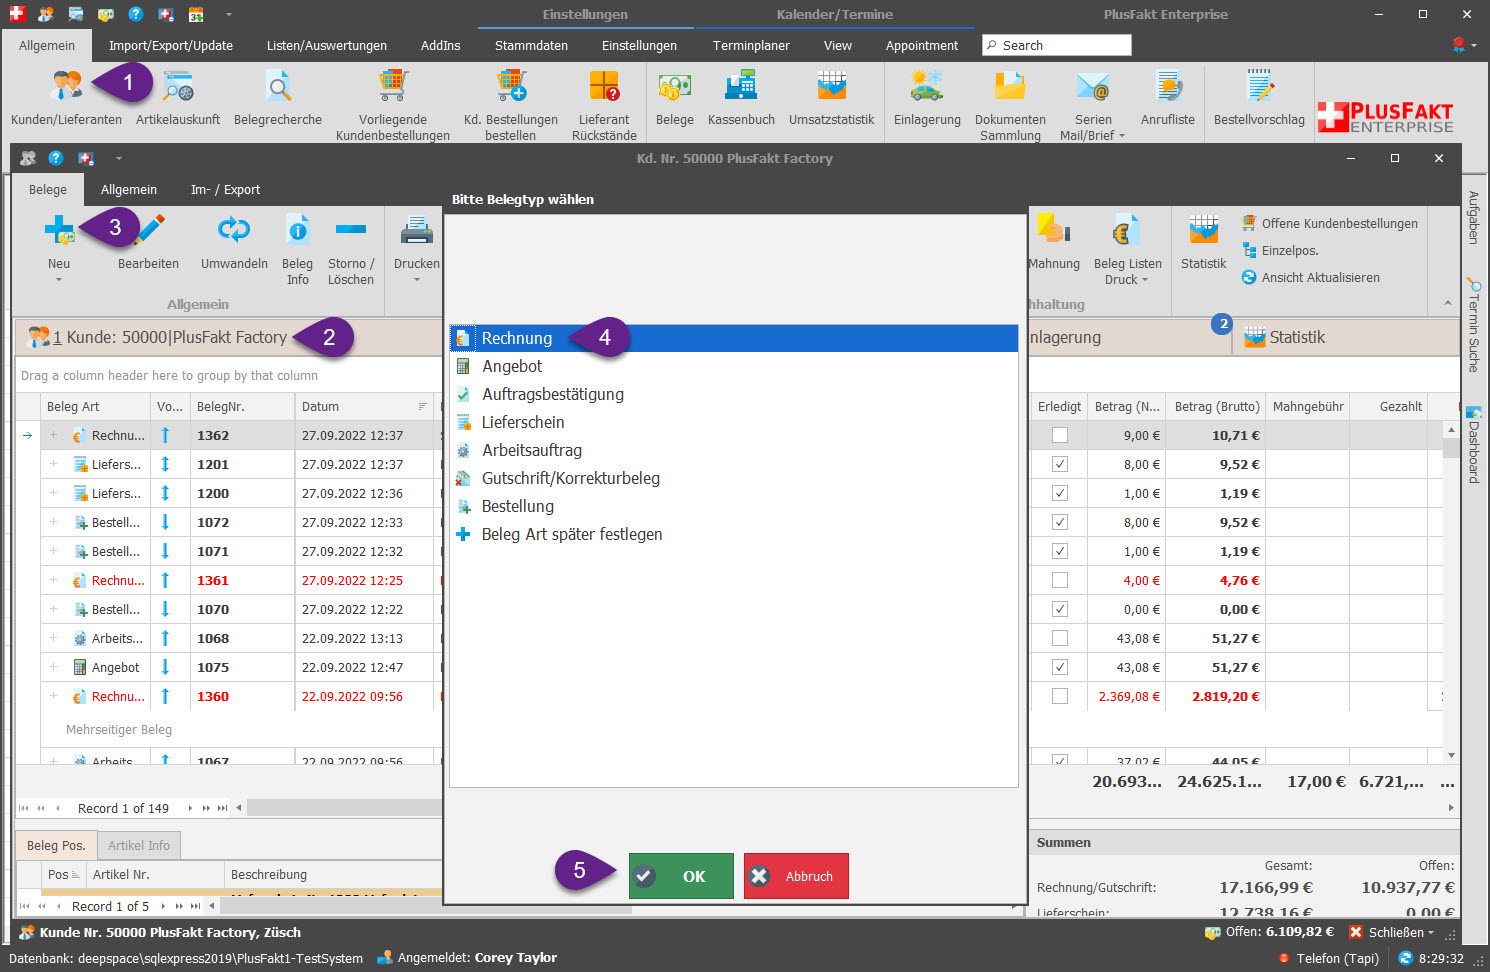Open Drucken dropdown
The image size is (1490, 972).
[417, 280]
